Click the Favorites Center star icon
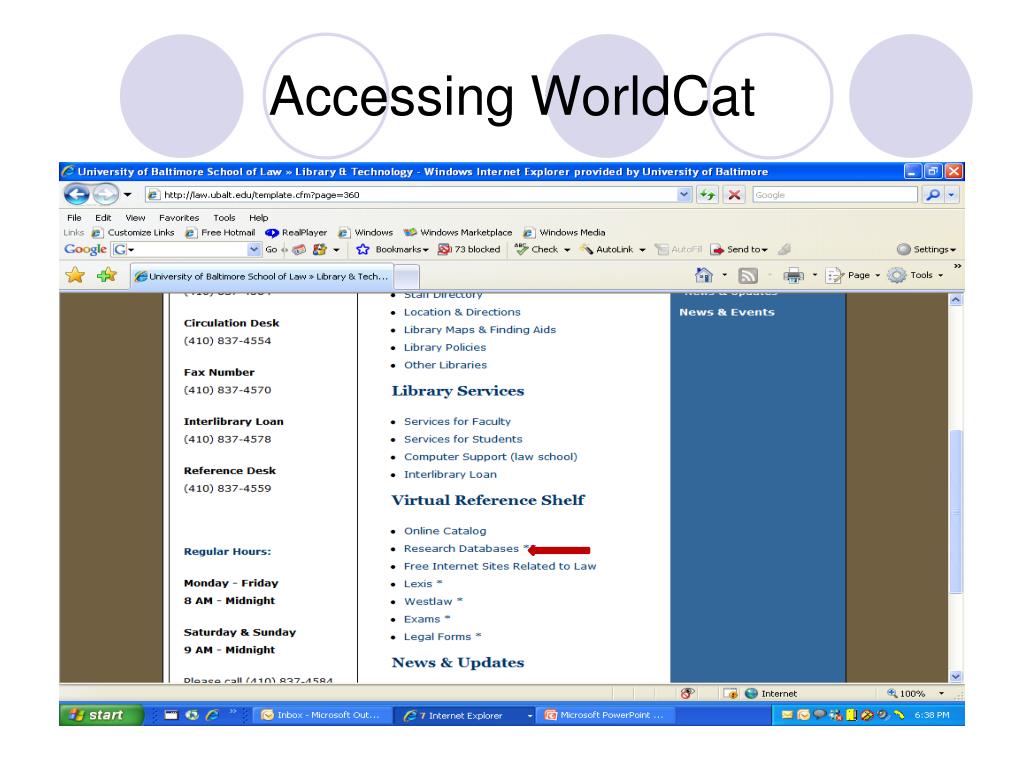Image resolution: width=1024 pixels, height=768 pixels. [x=75, y=275]
